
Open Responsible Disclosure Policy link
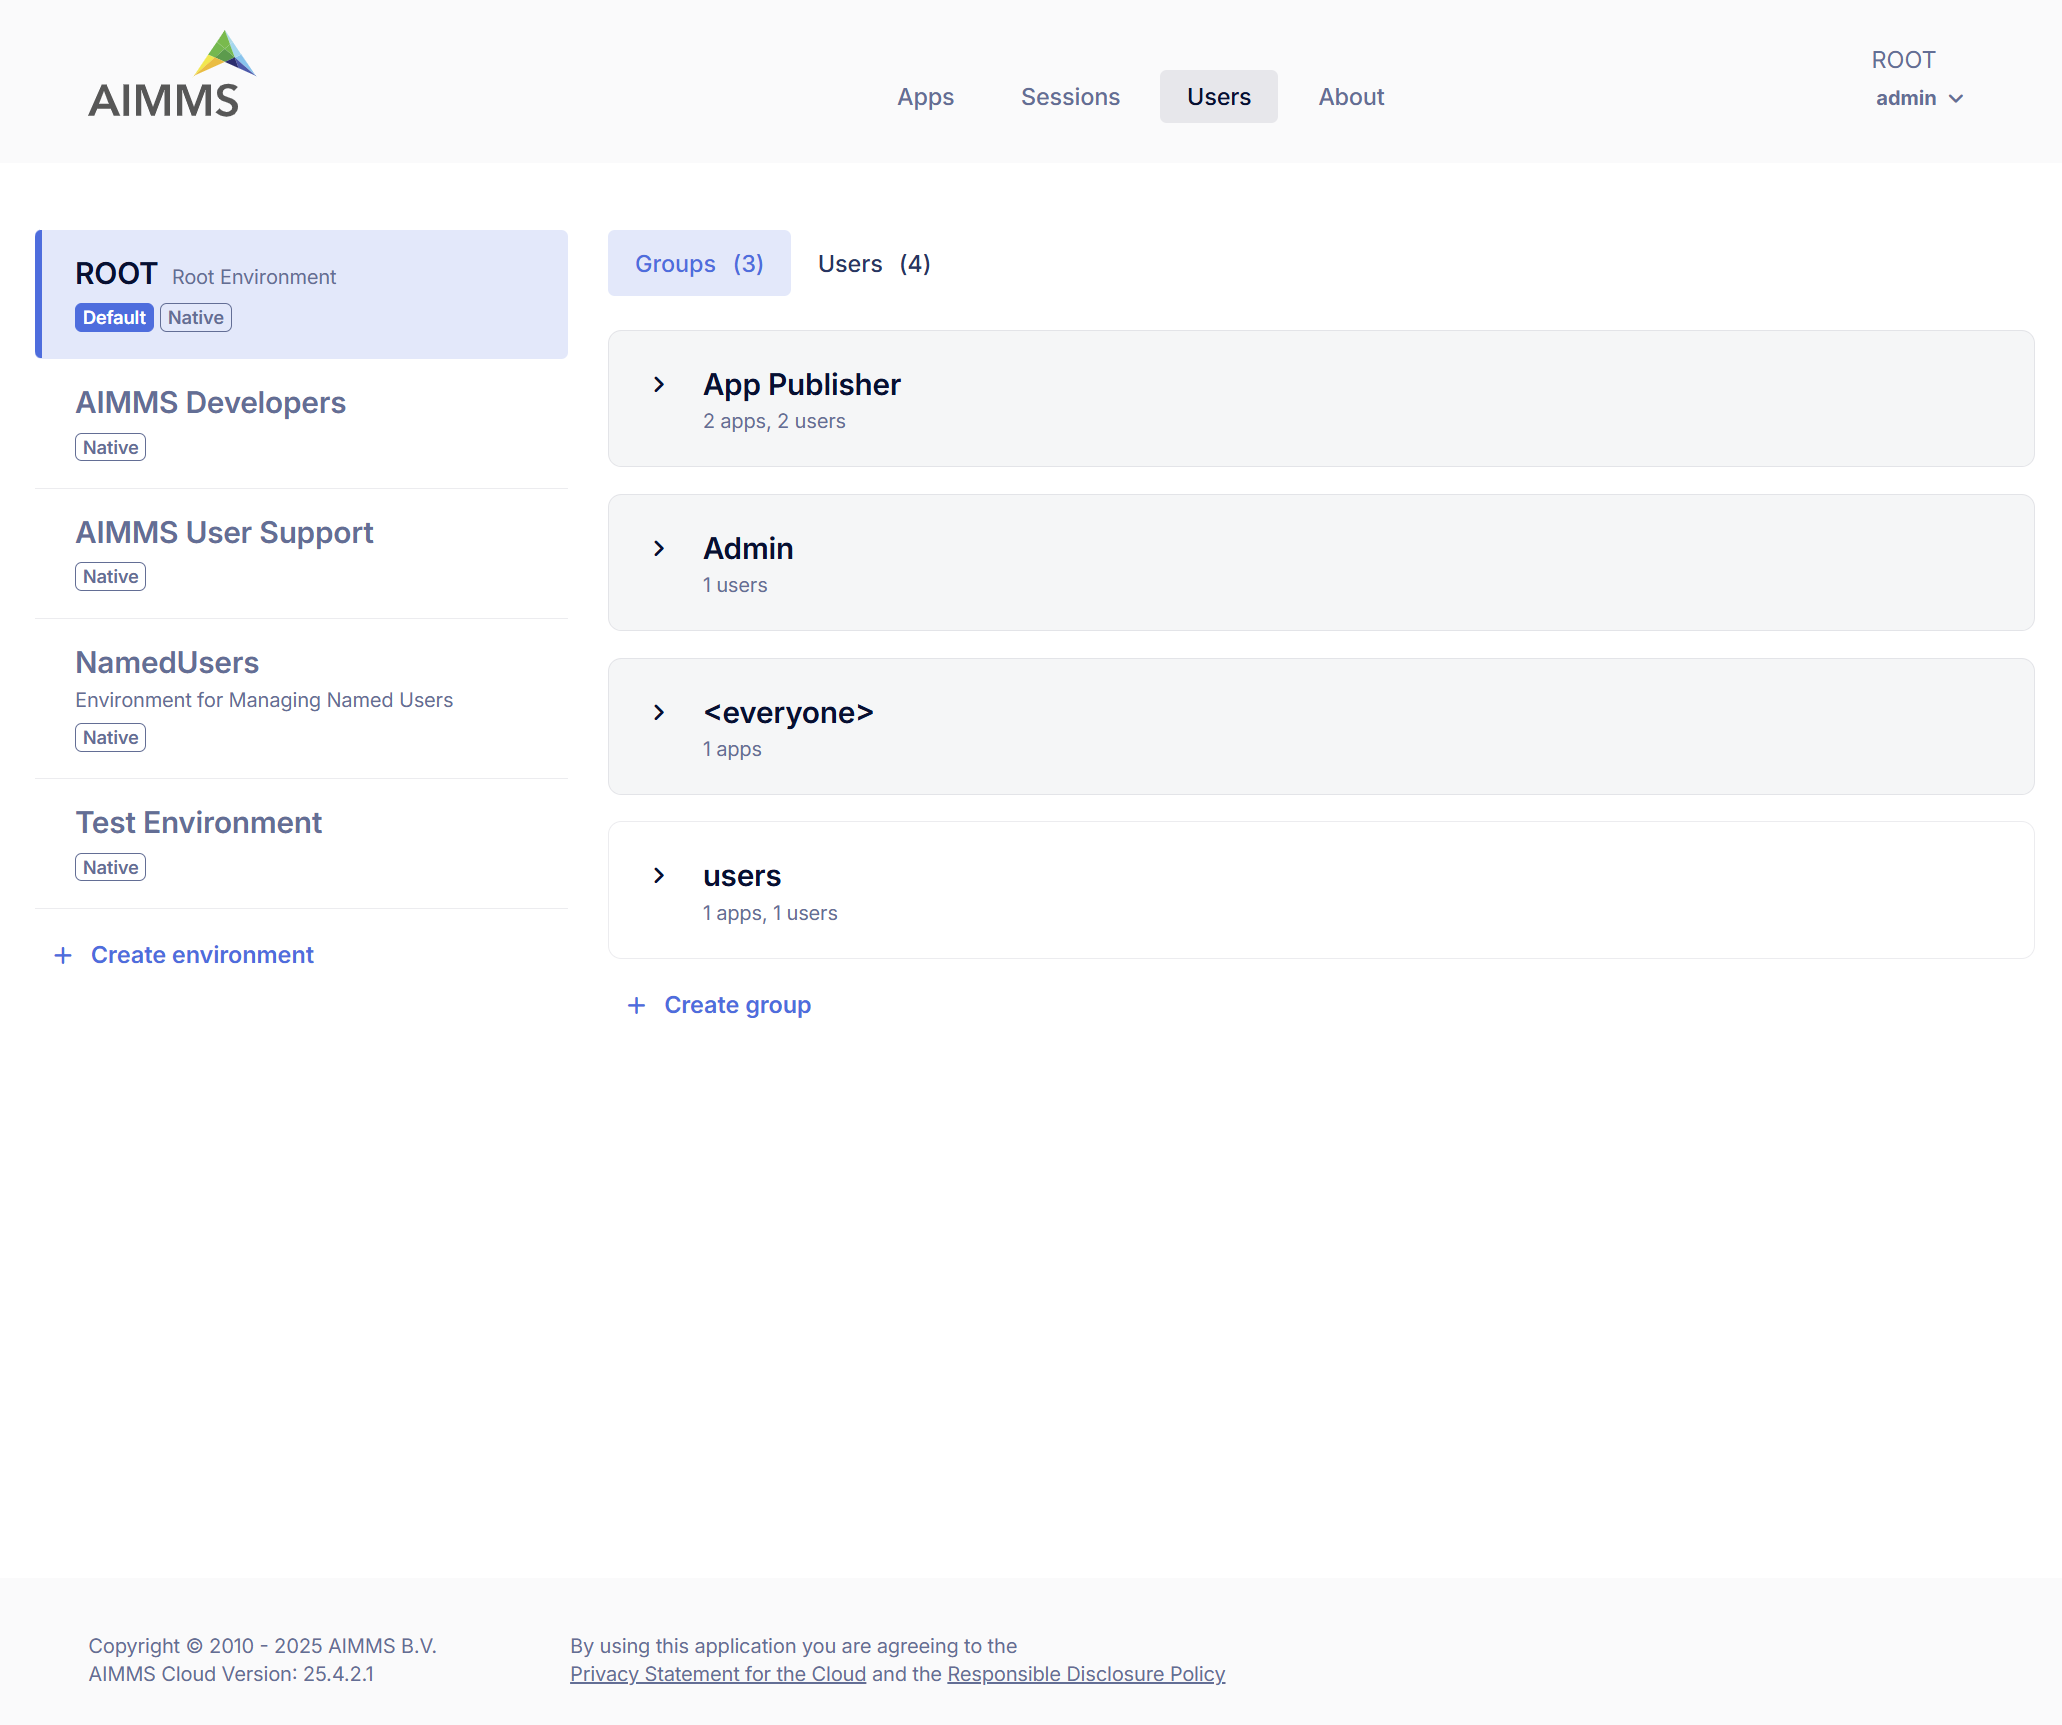click(1086, 1674)
